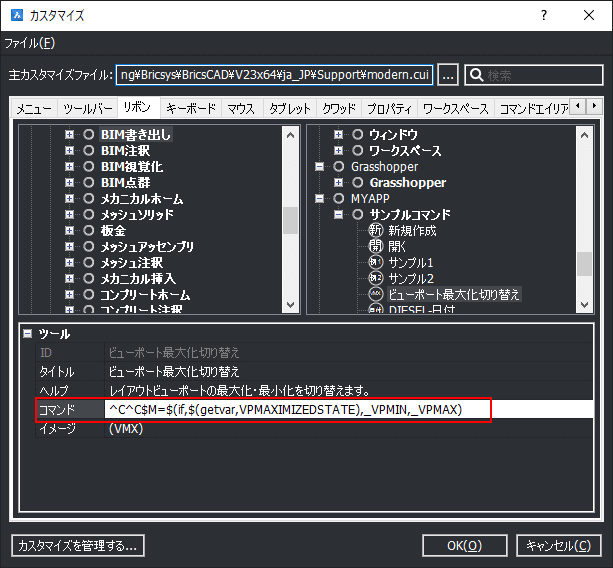This screenshot has width=613, height=568.
Task: Click the circle icon beside メッシュソリッド
Action: [89, 214]
